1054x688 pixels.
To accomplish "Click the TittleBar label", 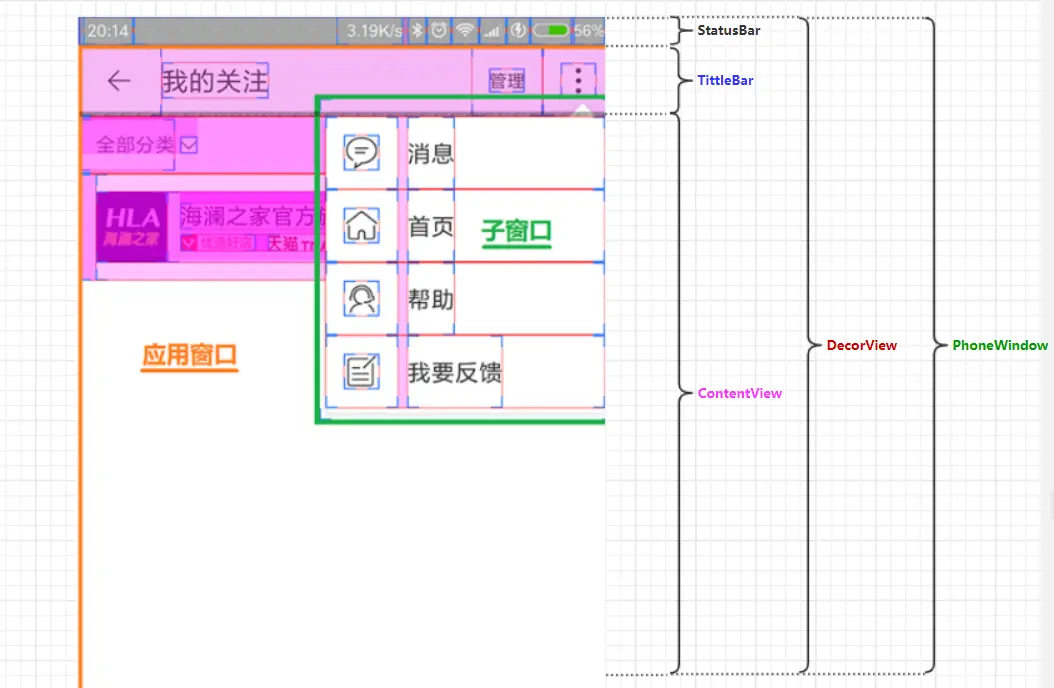I will click(x=725, y=81).
